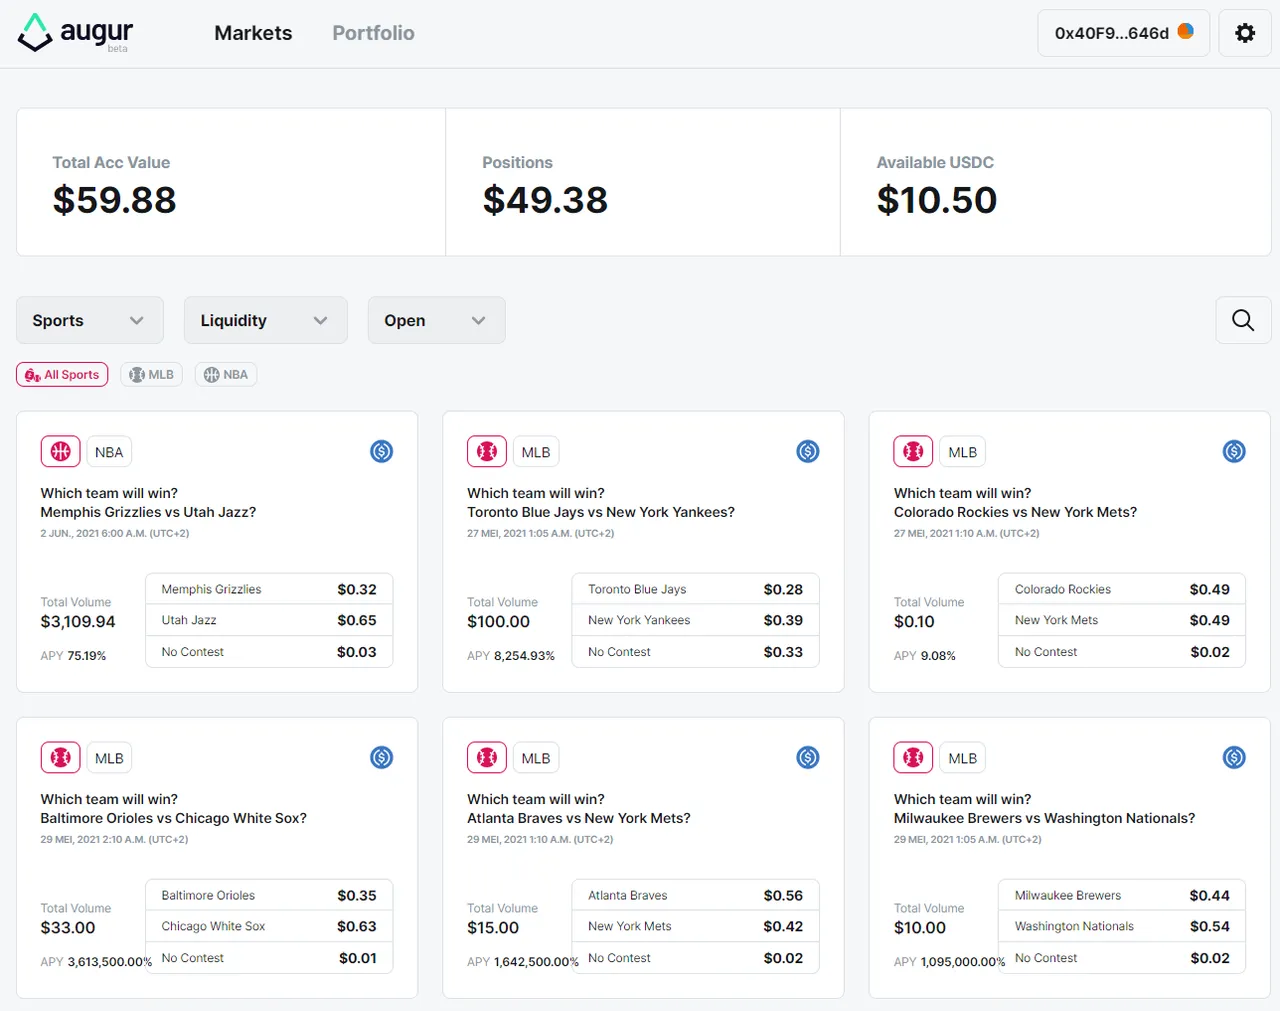Click the Augur logo

pyautogui.click(x=75, y=33)
